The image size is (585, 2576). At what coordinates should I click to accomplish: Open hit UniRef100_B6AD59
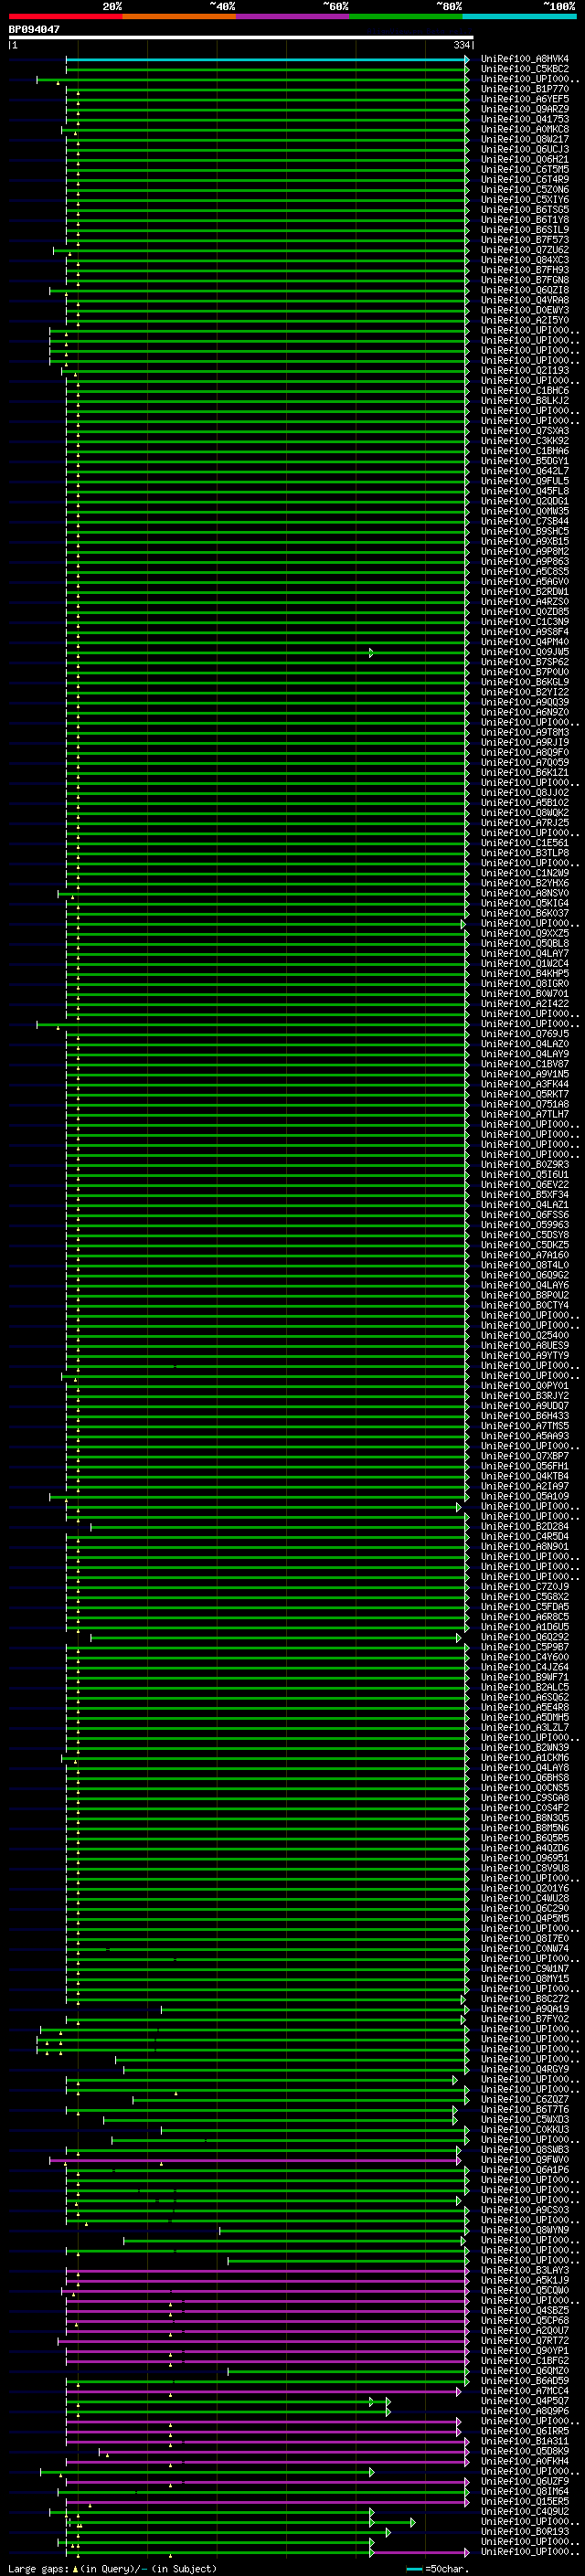[525, 2381]
